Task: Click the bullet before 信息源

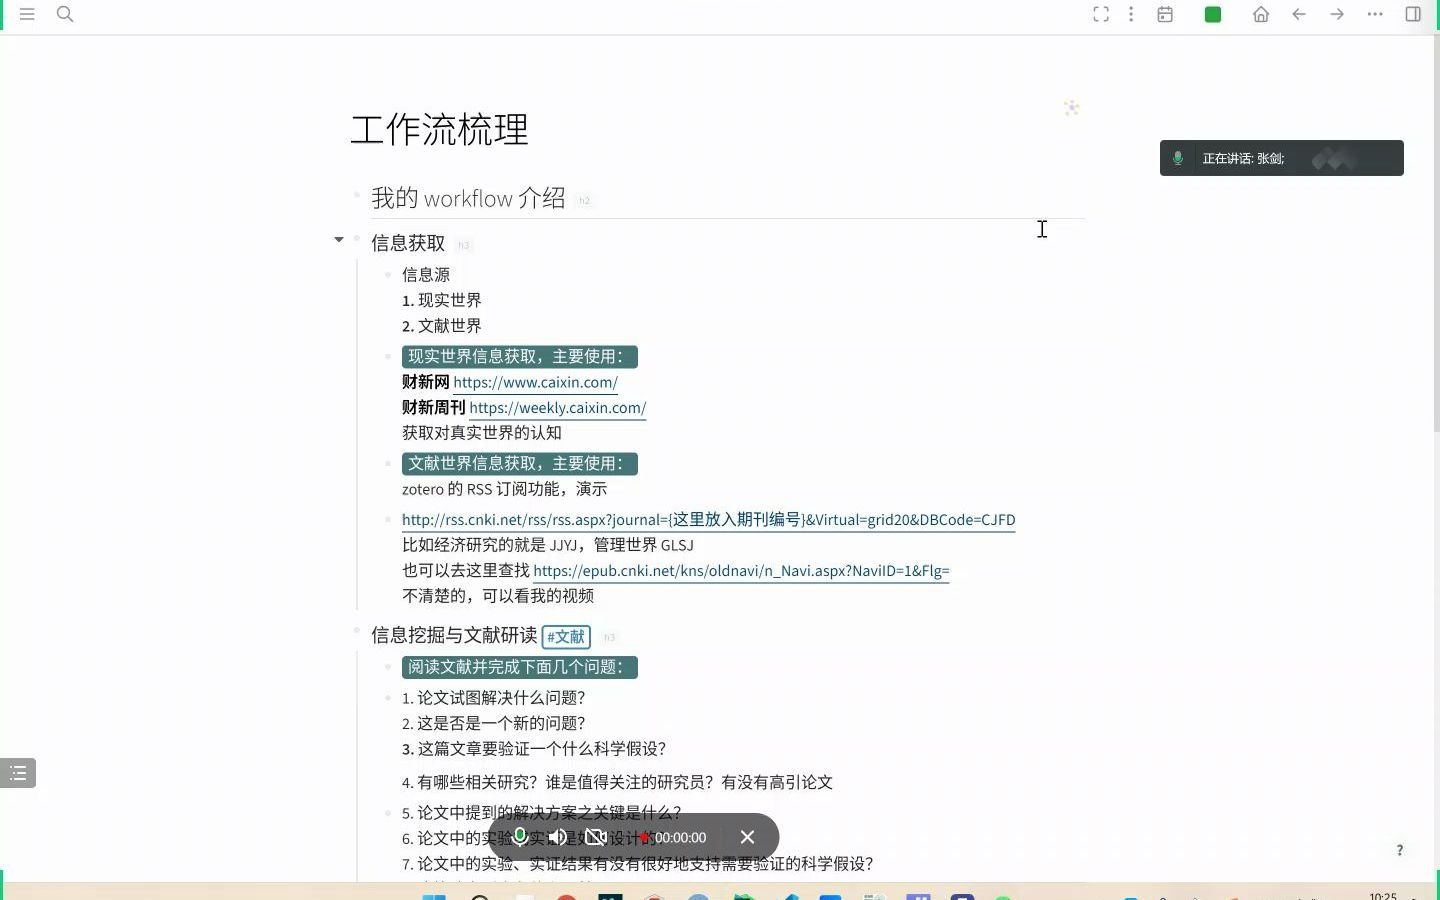Action: 387,274
